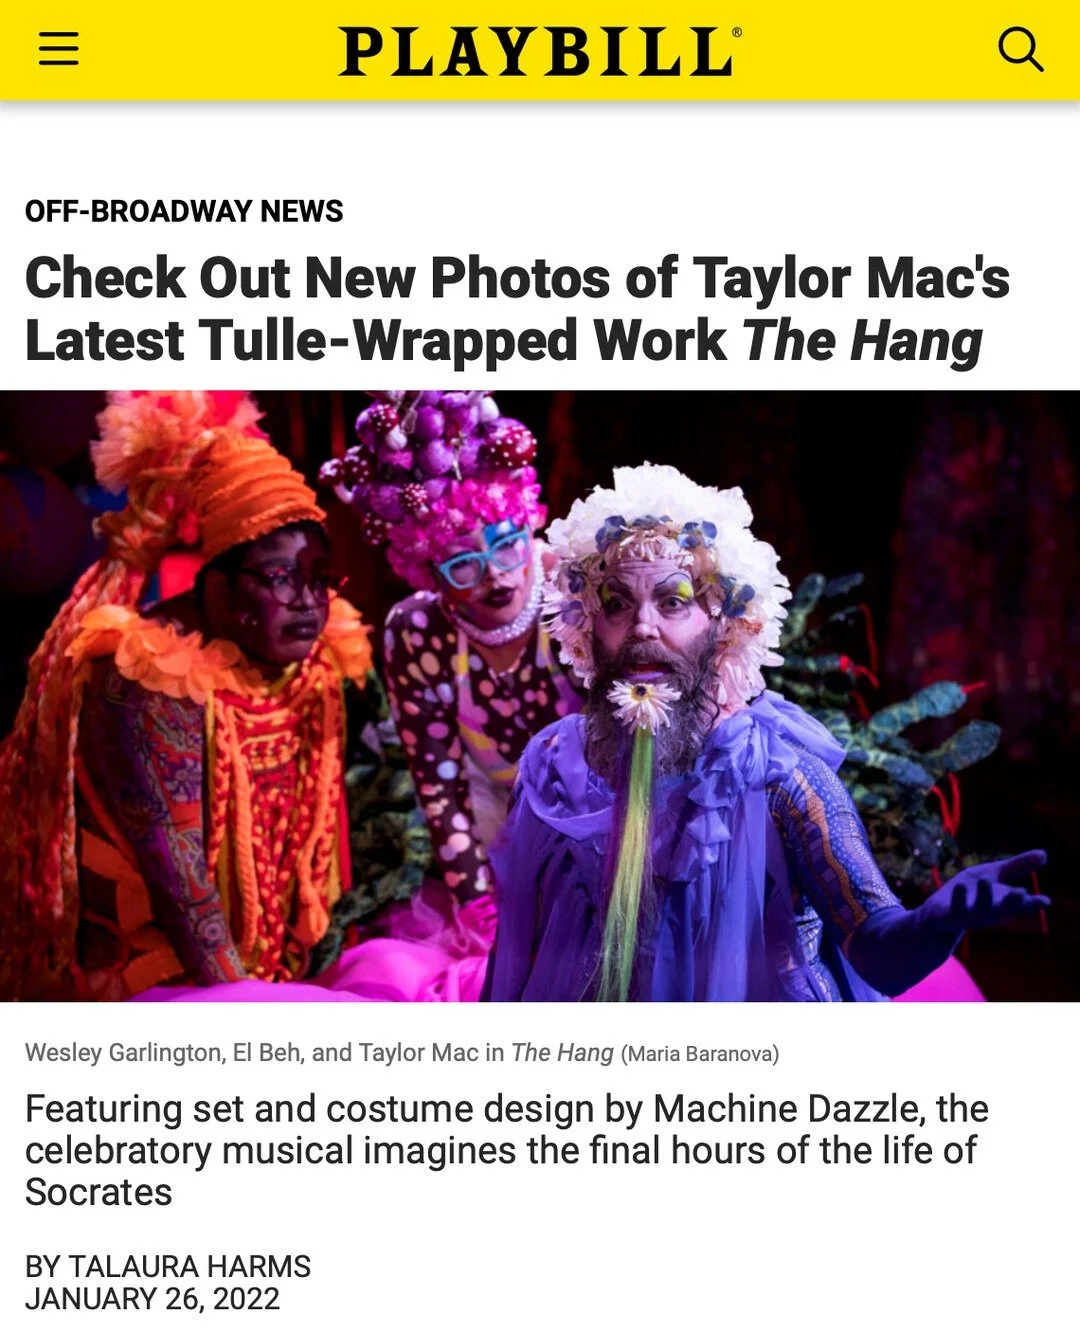Click the italic "The Hang" title in headline
The width and height of the screenshot is (1080, 1332).
pos(863,341)
